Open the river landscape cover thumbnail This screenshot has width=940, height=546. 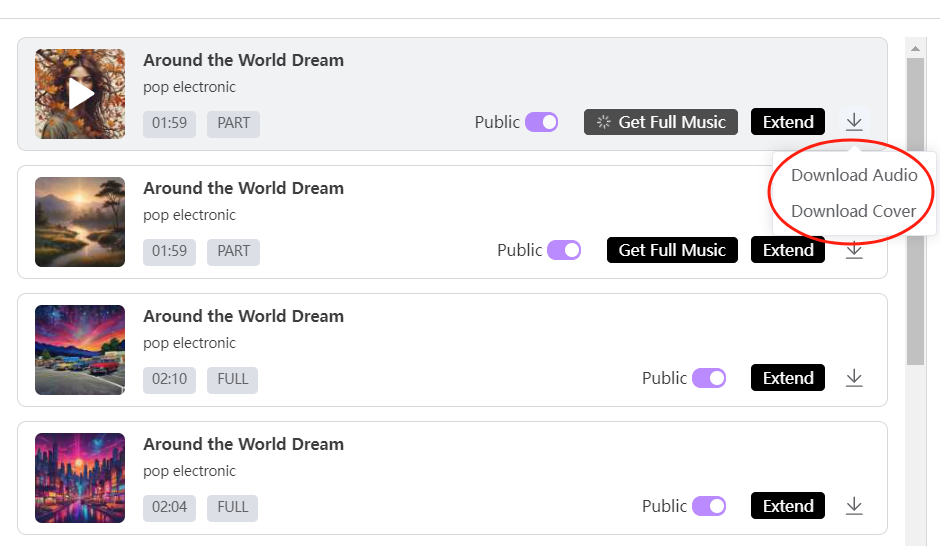(80, 222)
